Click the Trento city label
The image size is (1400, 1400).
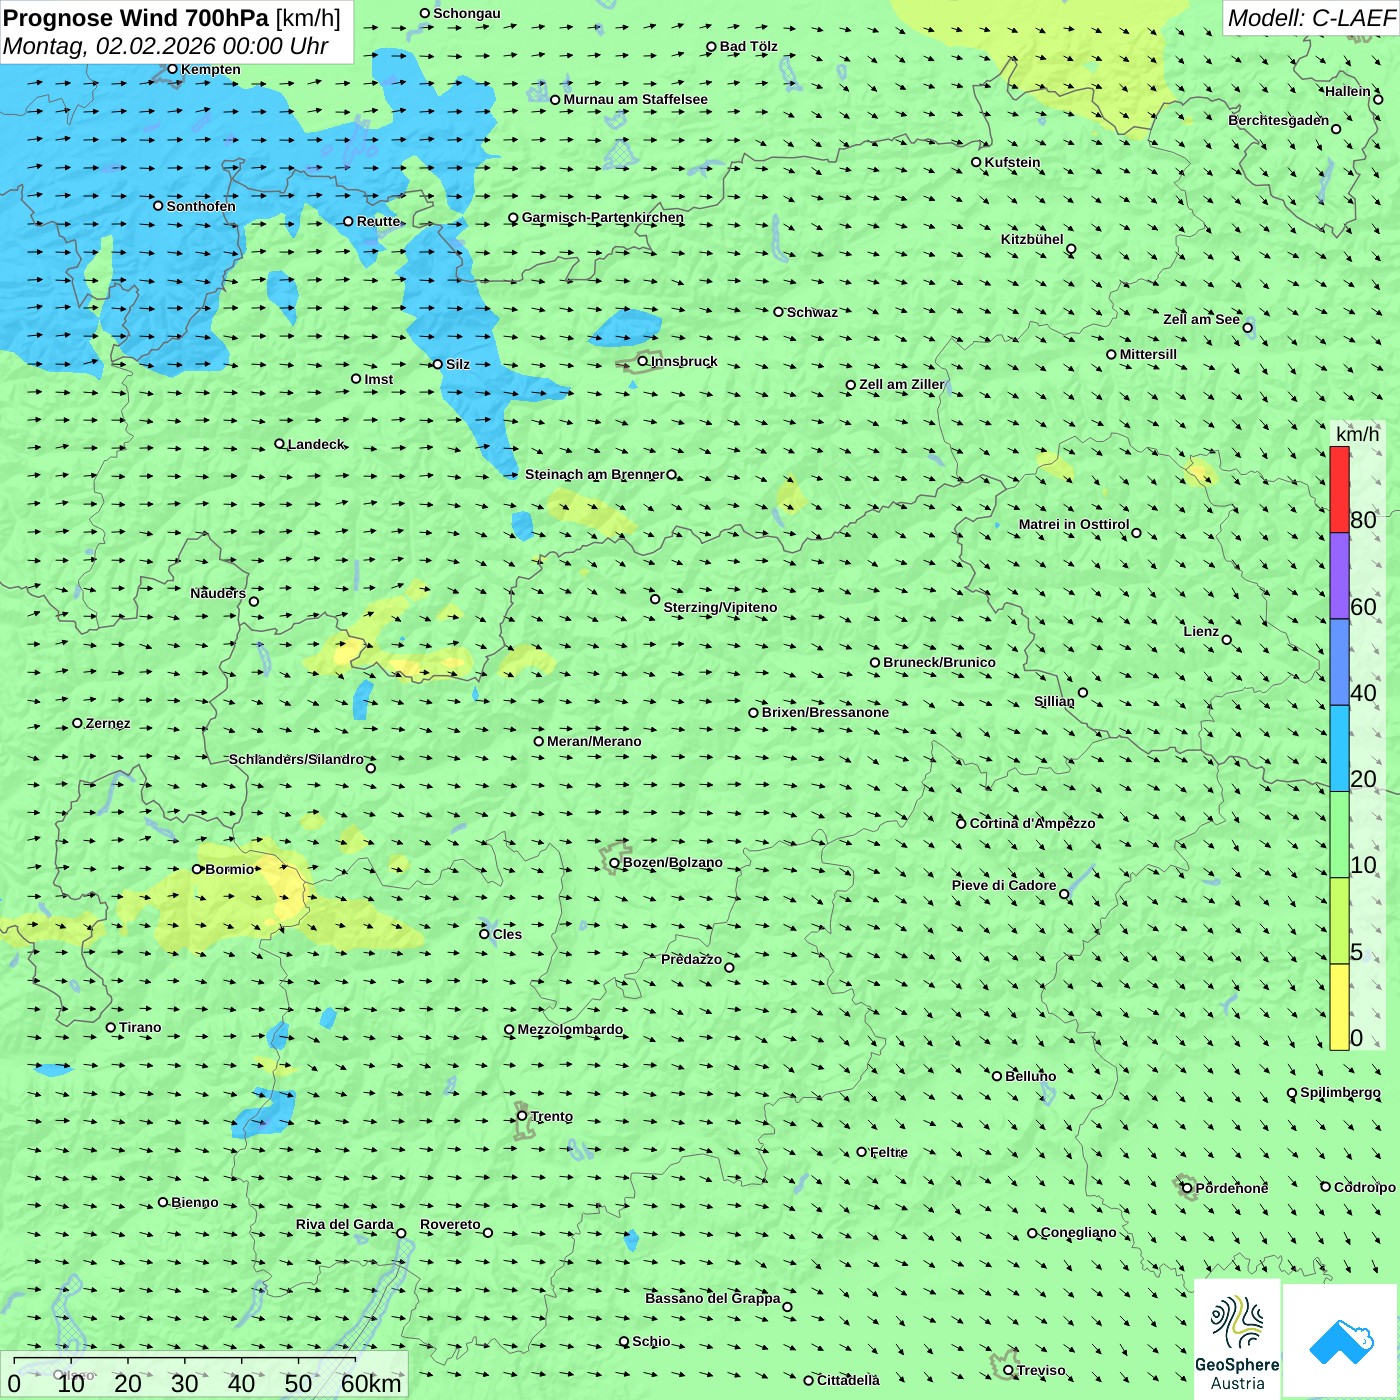(x=552, y=1116)
